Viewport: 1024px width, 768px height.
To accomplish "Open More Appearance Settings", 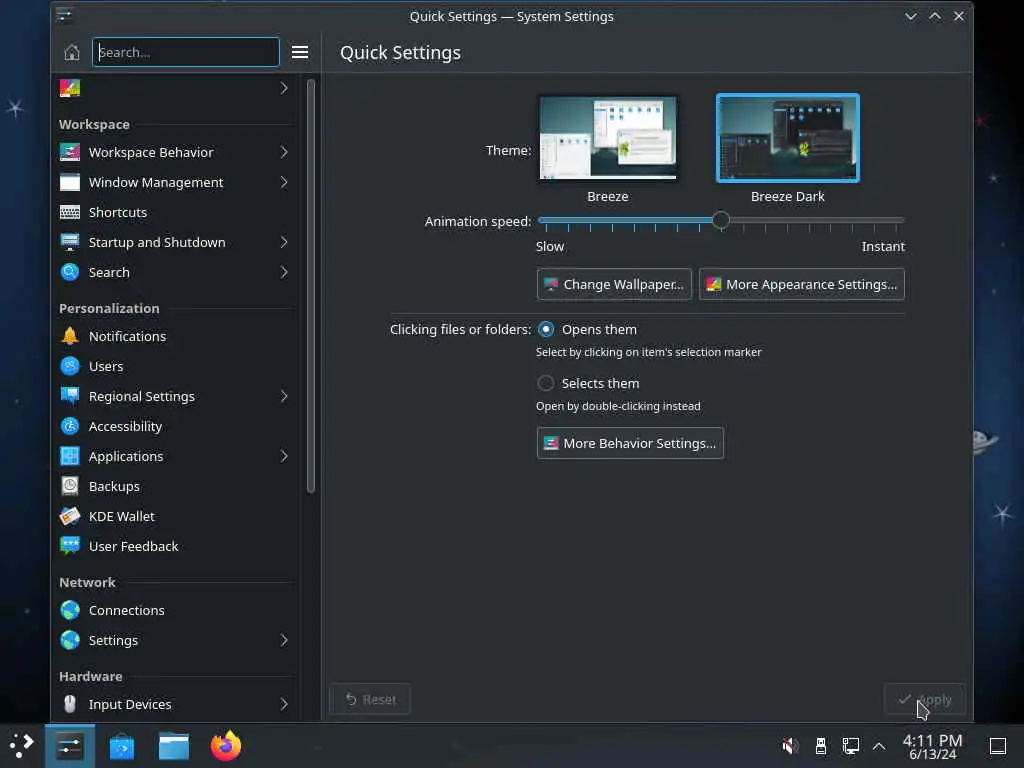I will pos(801,285).
